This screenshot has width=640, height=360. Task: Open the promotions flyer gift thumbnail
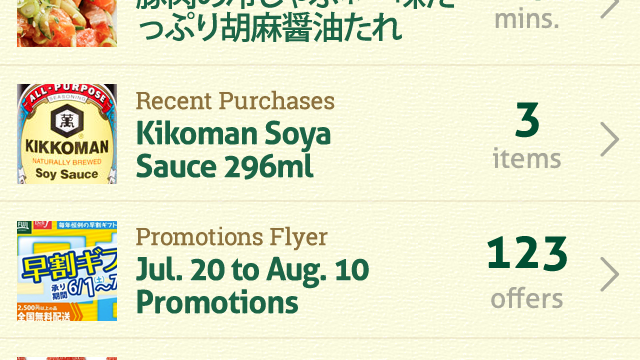tap(67, 271)
